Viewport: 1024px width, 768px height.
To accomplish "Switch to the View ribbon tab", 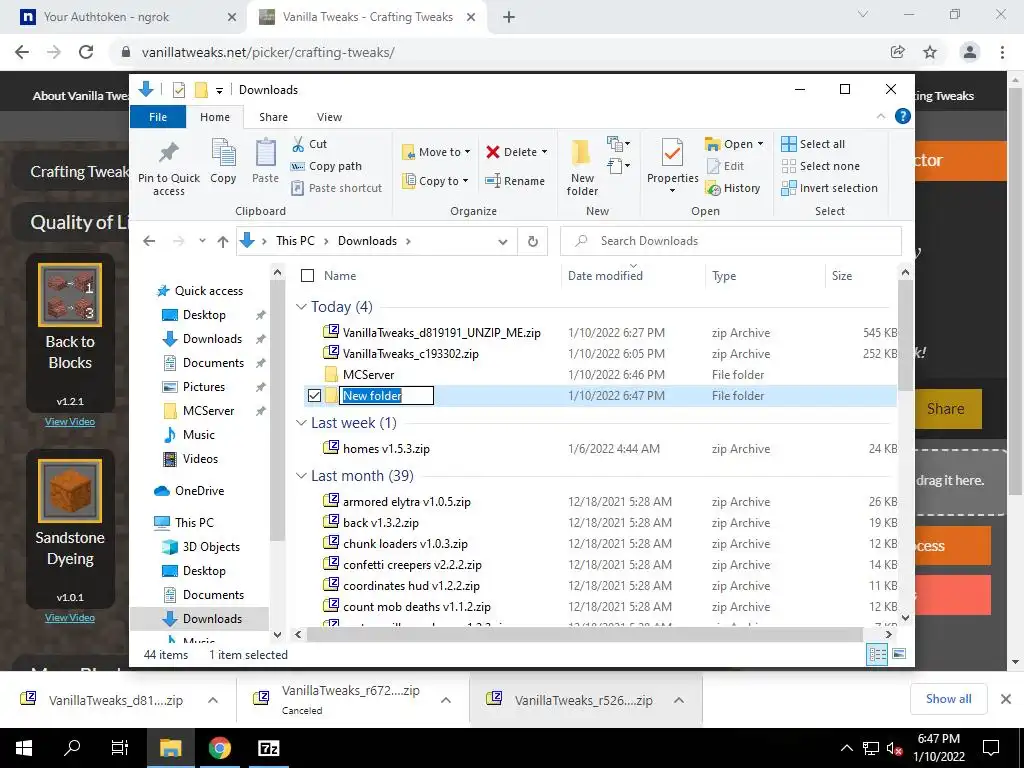I will (x=329, y=117).
